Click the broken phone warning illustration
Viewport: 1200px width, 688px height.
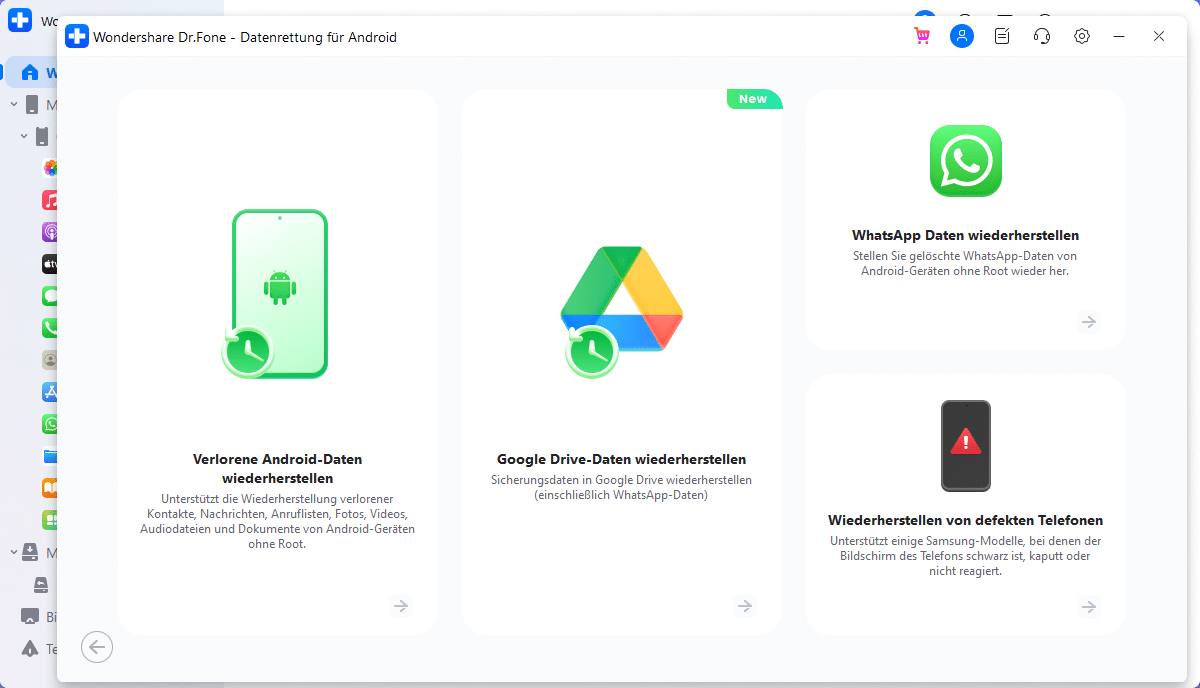tap(966, 446)
